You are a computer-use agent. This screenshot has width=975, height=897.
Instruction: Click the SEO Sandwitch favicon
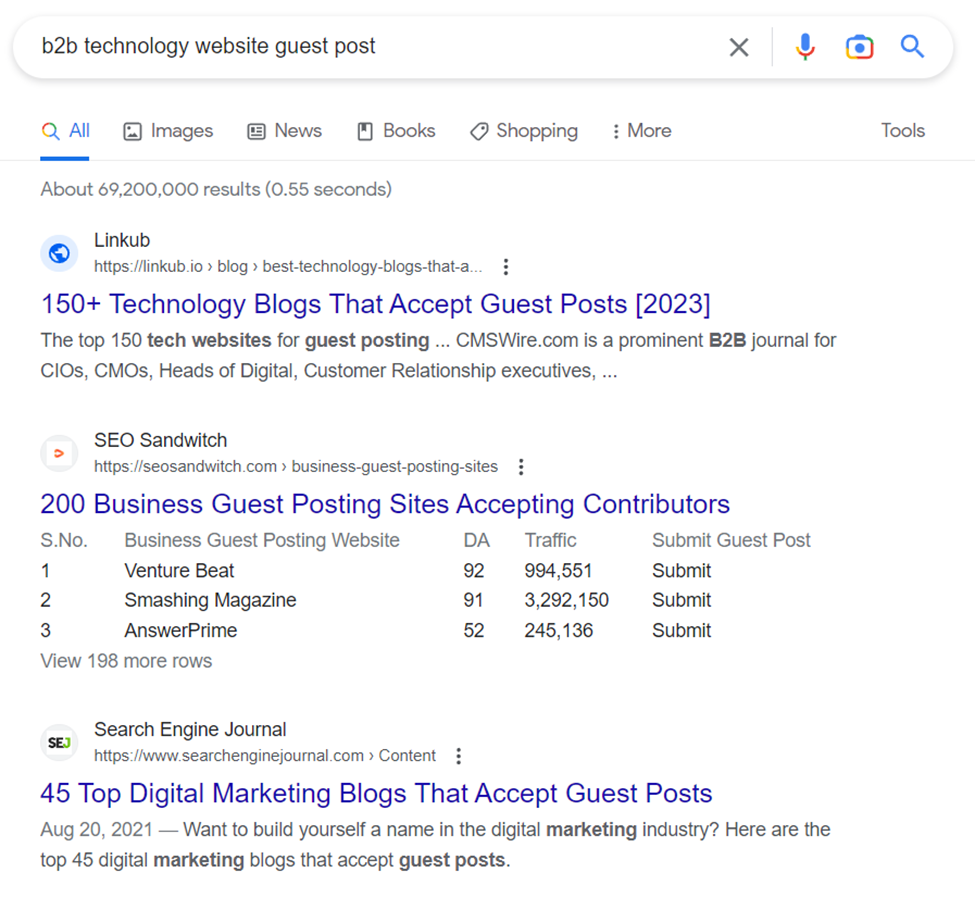tap(59, 453)
